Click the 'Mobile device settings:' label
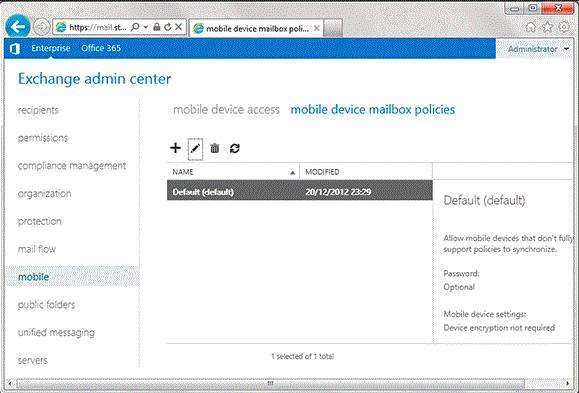579x393 pixels. (x=485, y=314)
